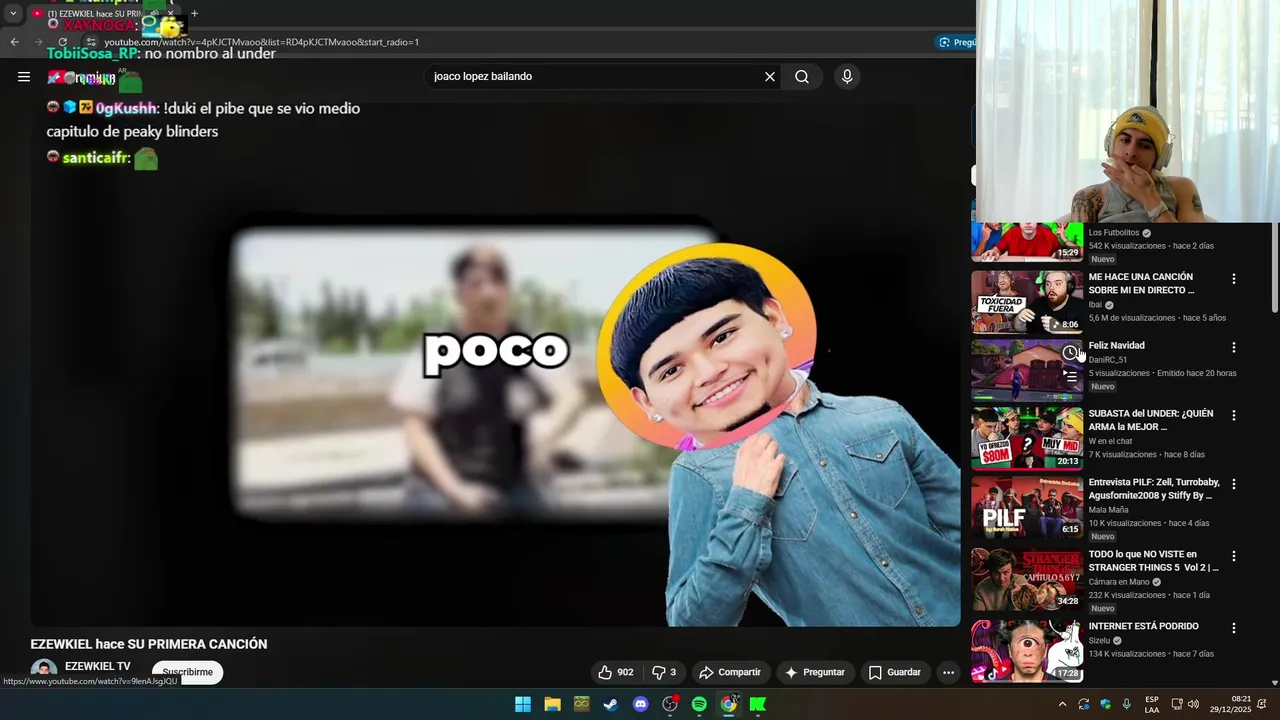Open options menu for INTERNET ESTÁ PODRIDO
1280x720 pixels.
1233,628
